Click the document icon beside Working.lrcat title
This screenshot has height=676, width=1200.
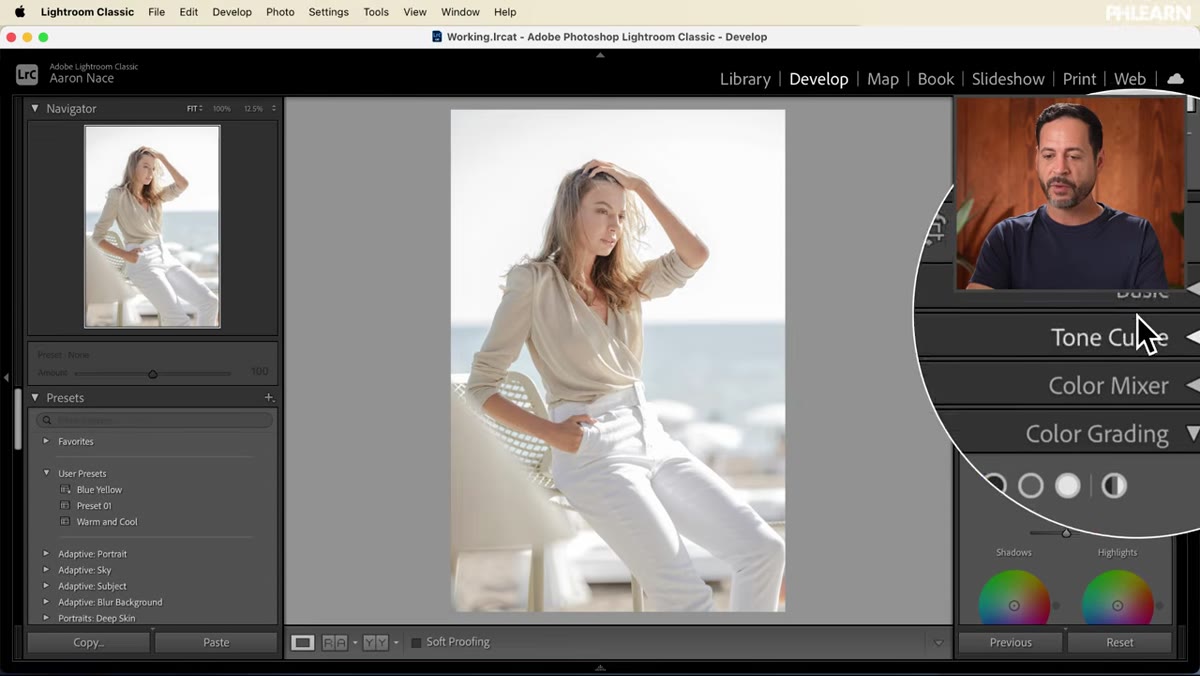pos(437,37)
